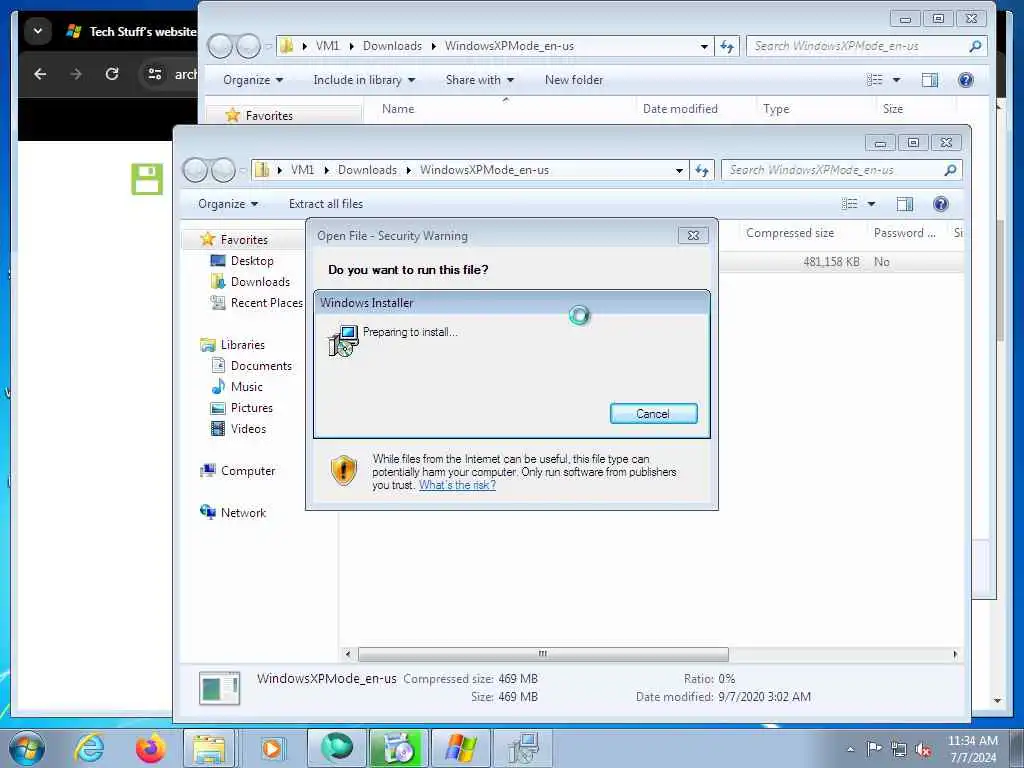This screenshot has height=768, width=1024.
Task: Sort by Name column in back window
Action: coord(398,109)
